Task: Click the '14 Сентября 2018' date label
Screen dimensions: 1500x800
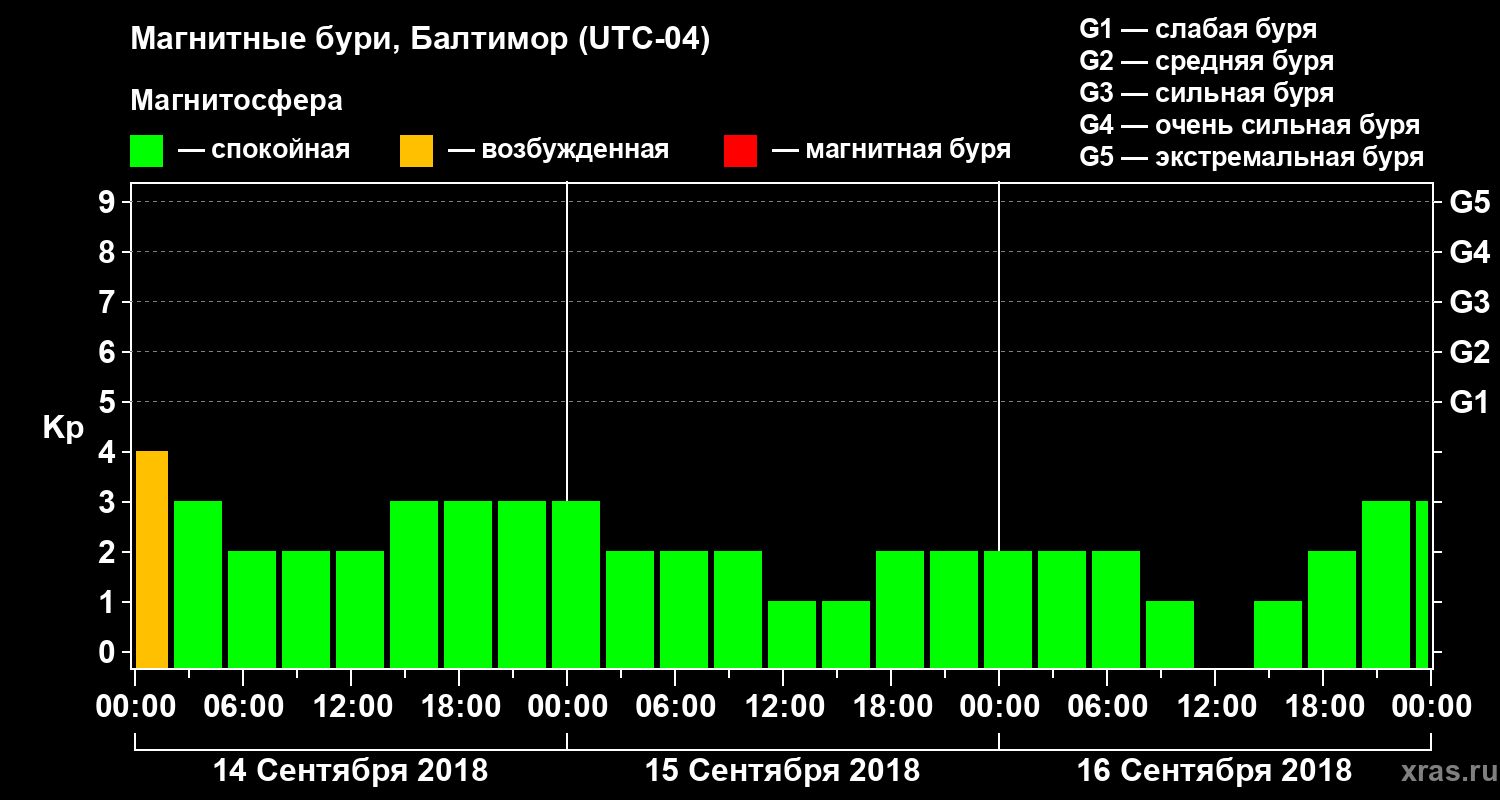Action: 351,771
